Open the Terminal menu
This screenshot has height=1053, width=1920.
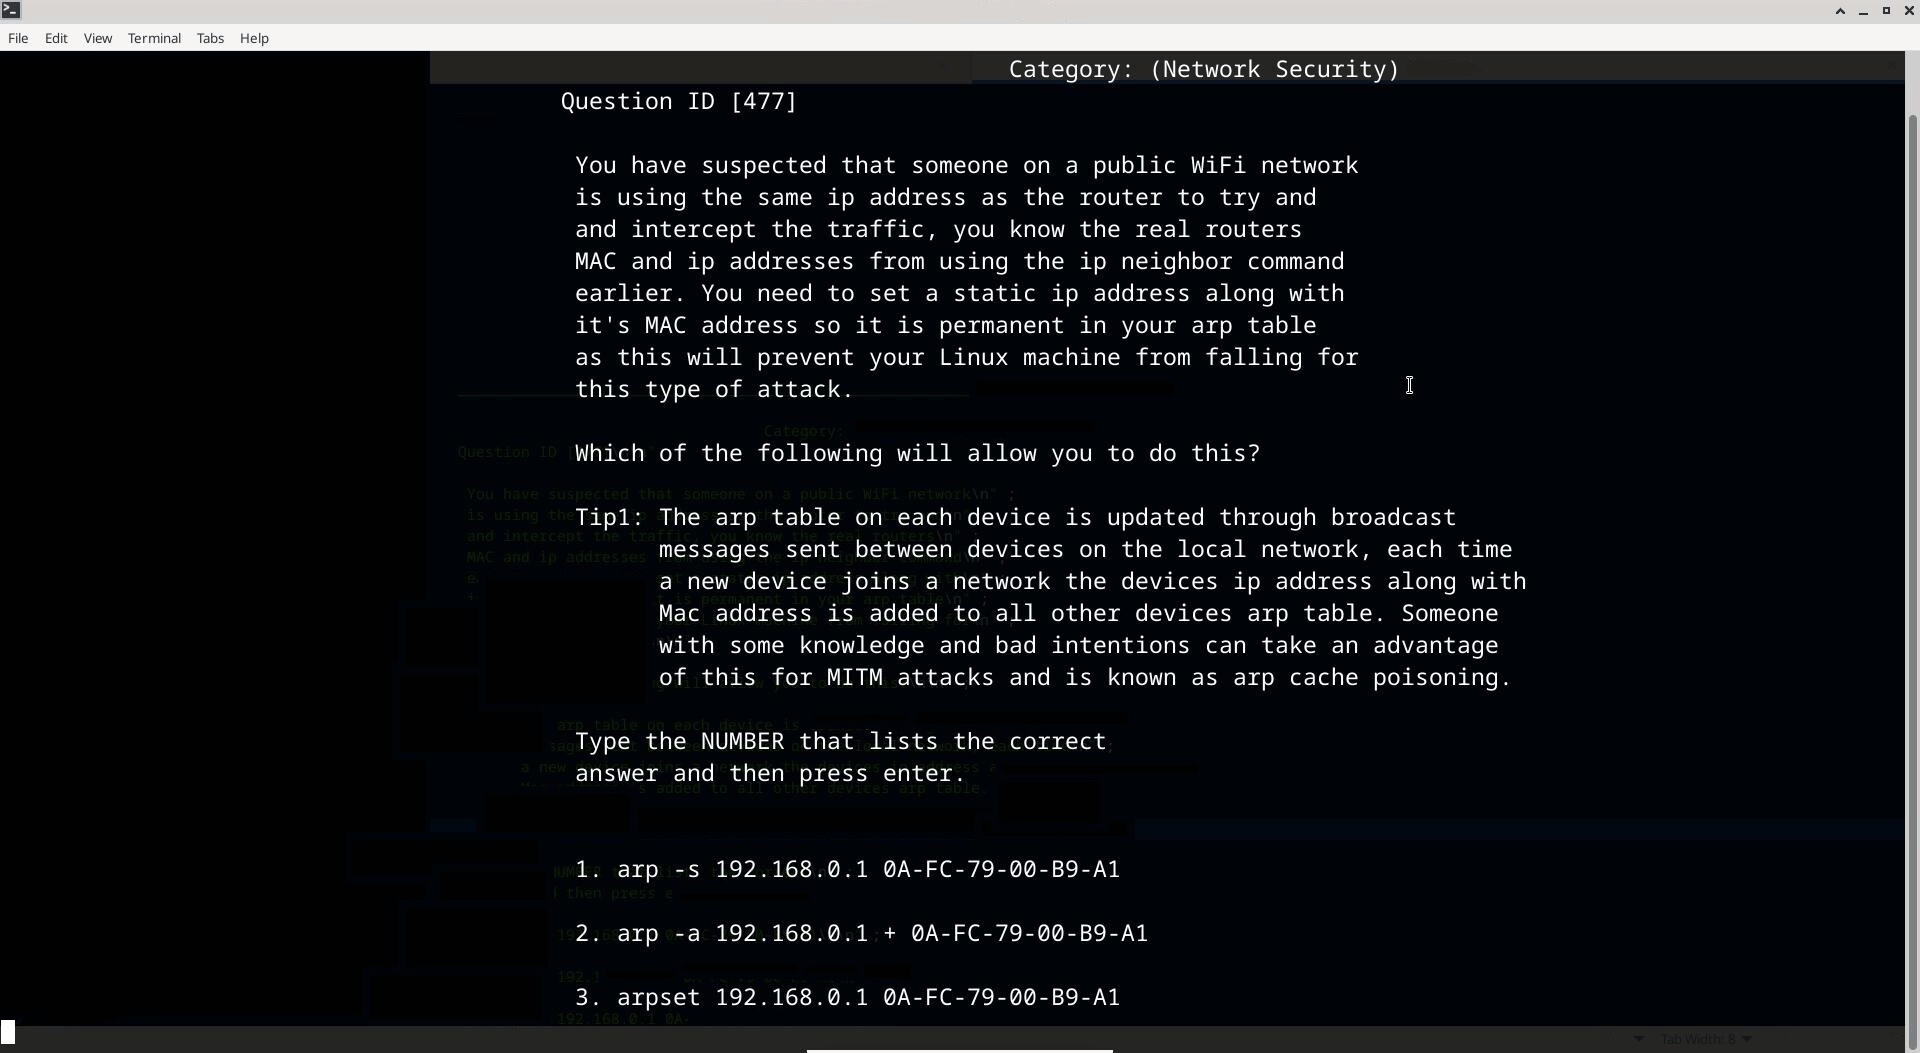click(x=154, y=38)
